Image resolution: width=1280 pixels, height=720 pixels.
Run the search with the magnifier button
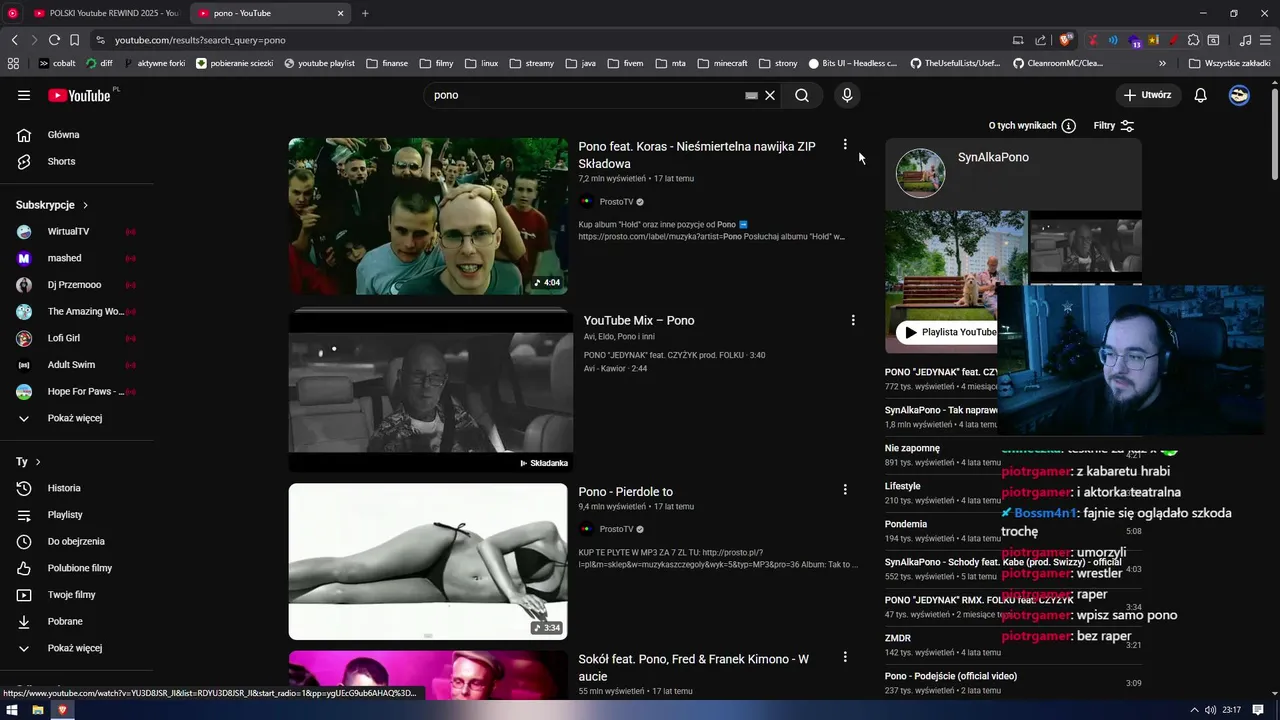802,95
